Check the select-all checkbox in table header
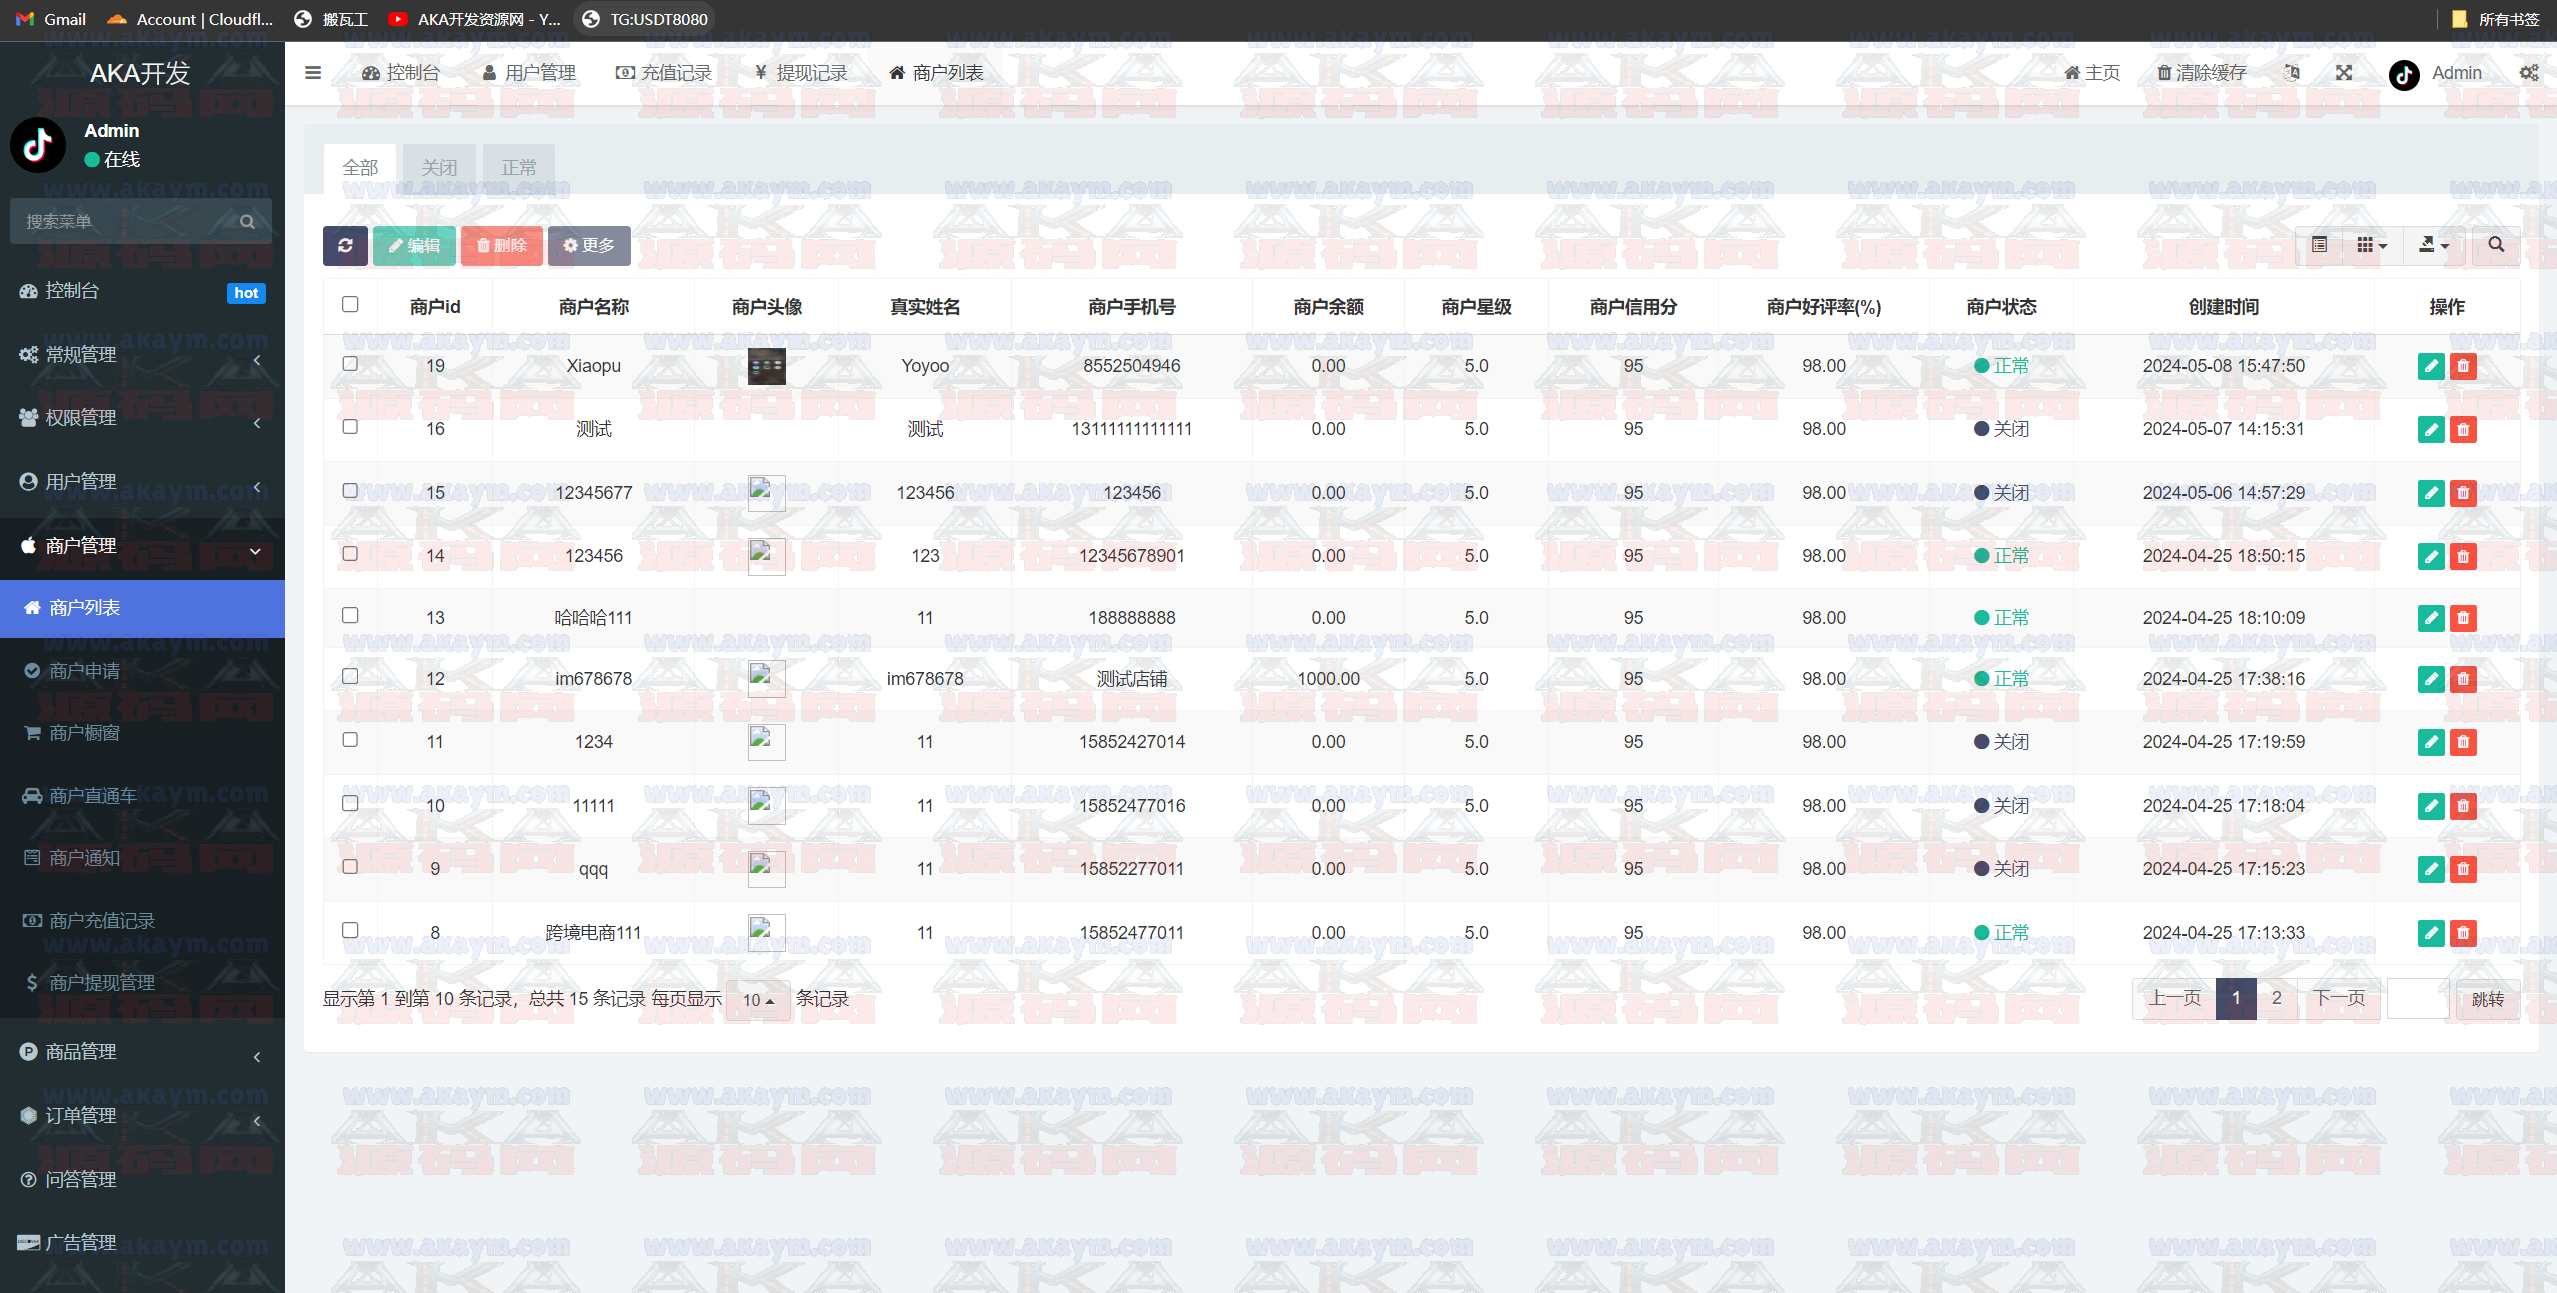Viewport: 2557px width, 1293px height. point(350,305)
